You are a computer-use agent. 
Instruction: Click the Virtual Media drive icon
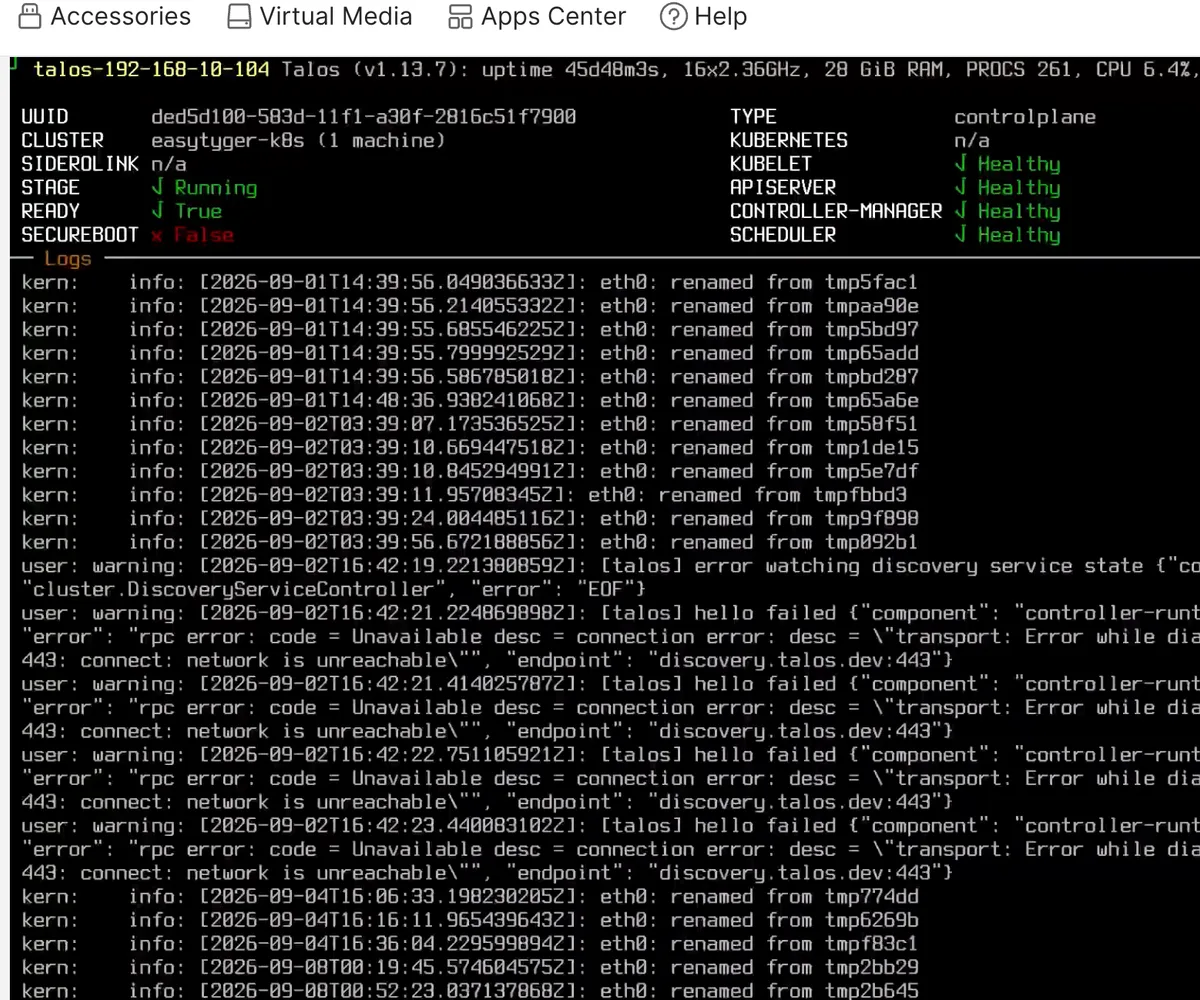[239, 16]
